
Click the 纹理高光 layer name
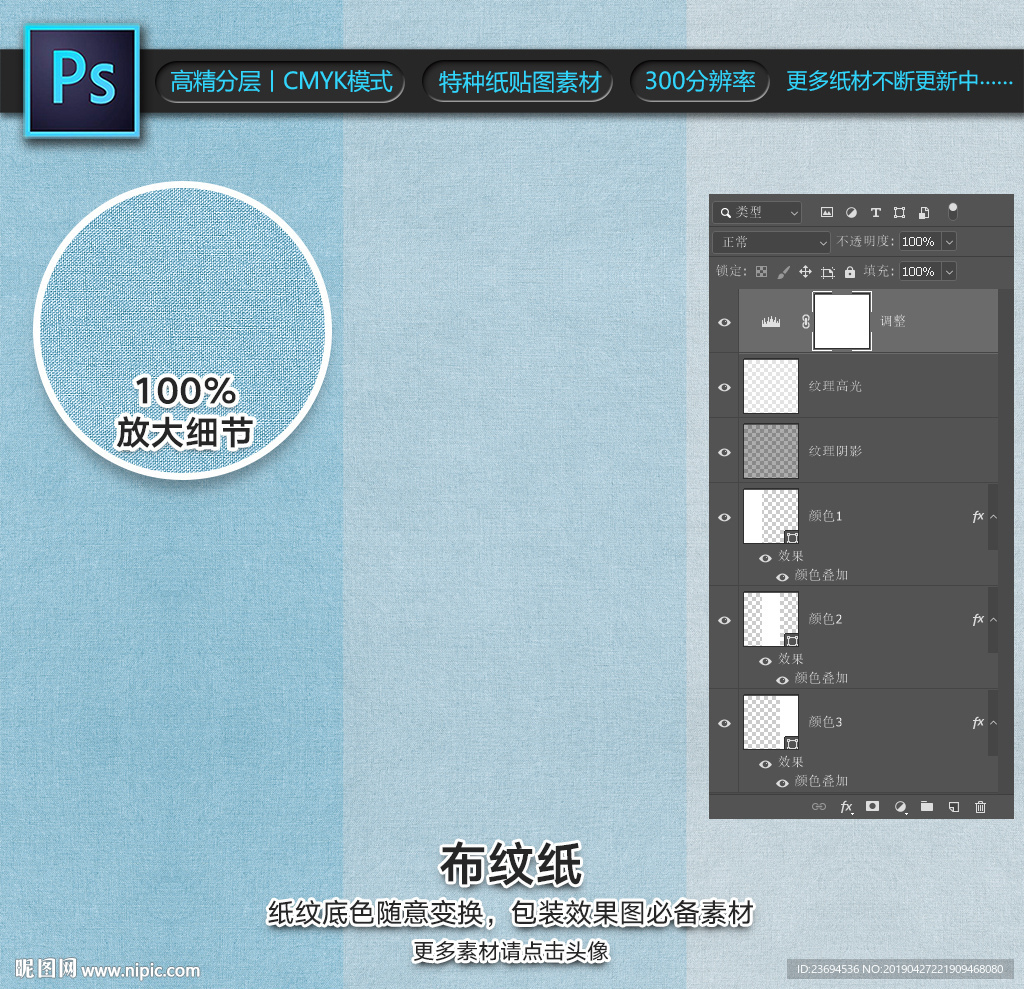point(835,386)
